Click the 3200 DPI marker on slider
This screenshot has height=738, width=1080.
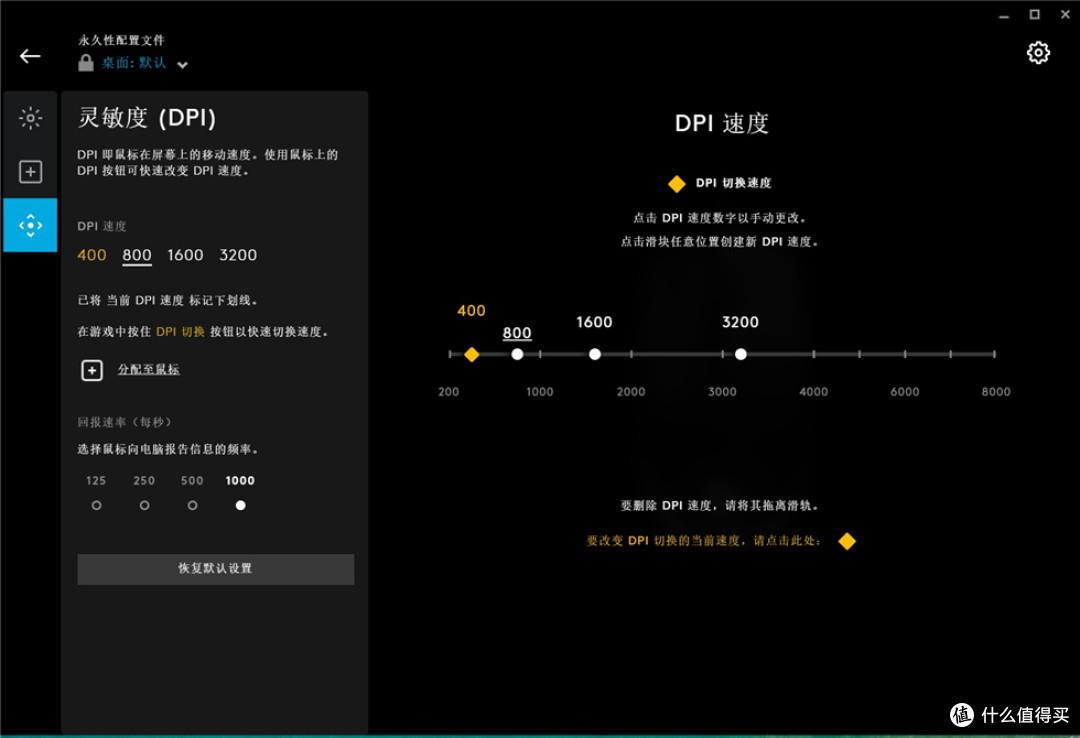click(740, 354)
